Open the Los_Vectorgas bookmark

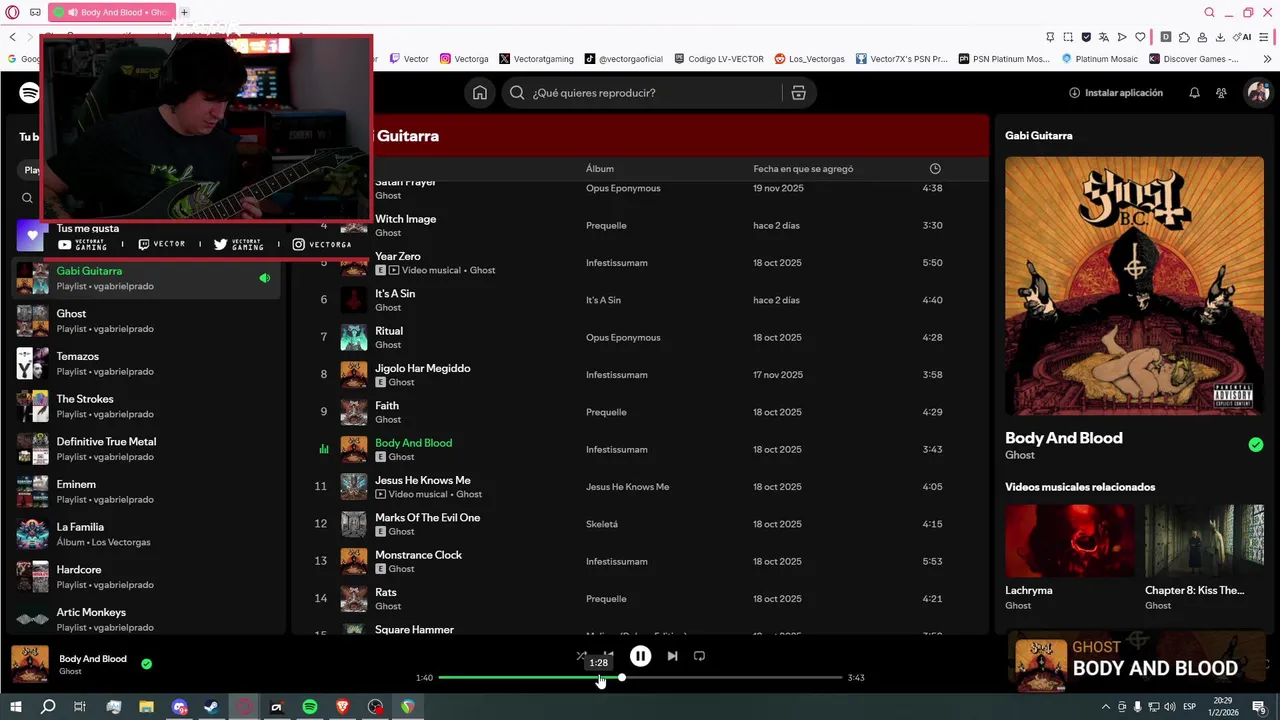809,59
